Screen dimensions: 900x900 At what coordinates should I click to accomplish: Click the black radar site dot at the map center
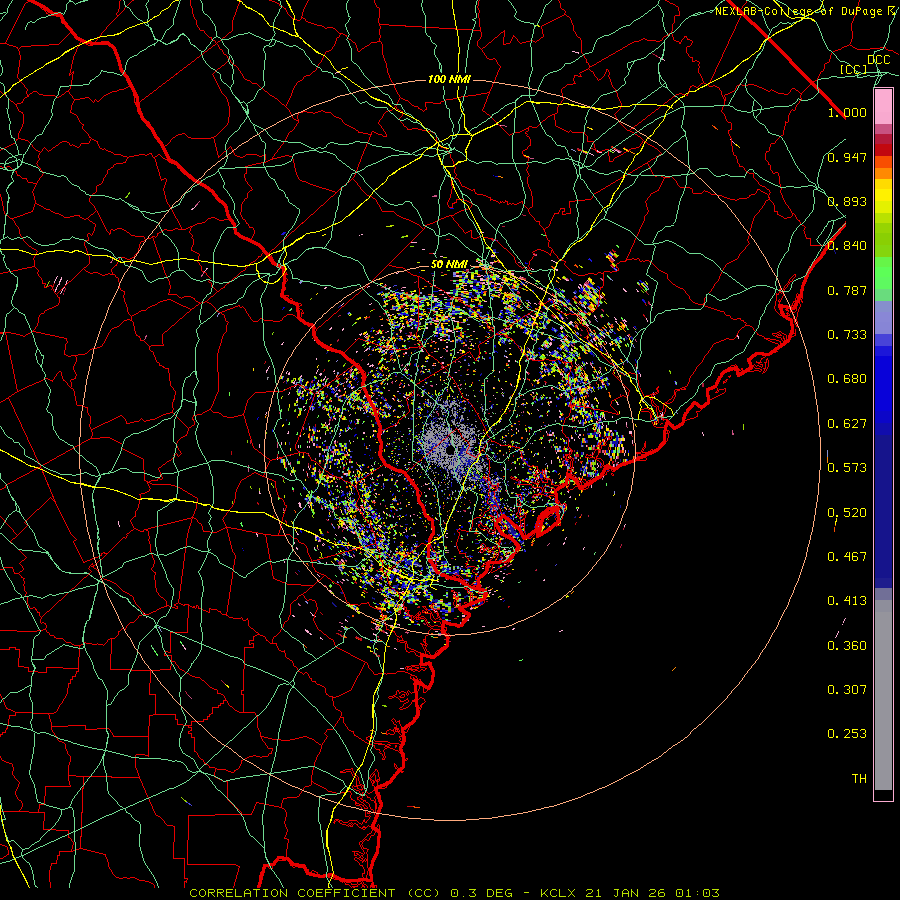point(450,451)
